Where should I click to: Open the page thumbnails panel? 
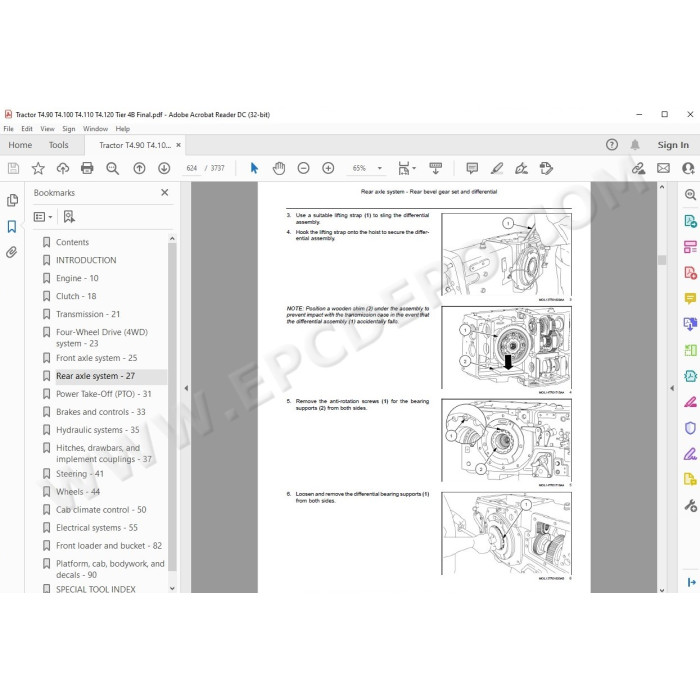pos(12,200)
